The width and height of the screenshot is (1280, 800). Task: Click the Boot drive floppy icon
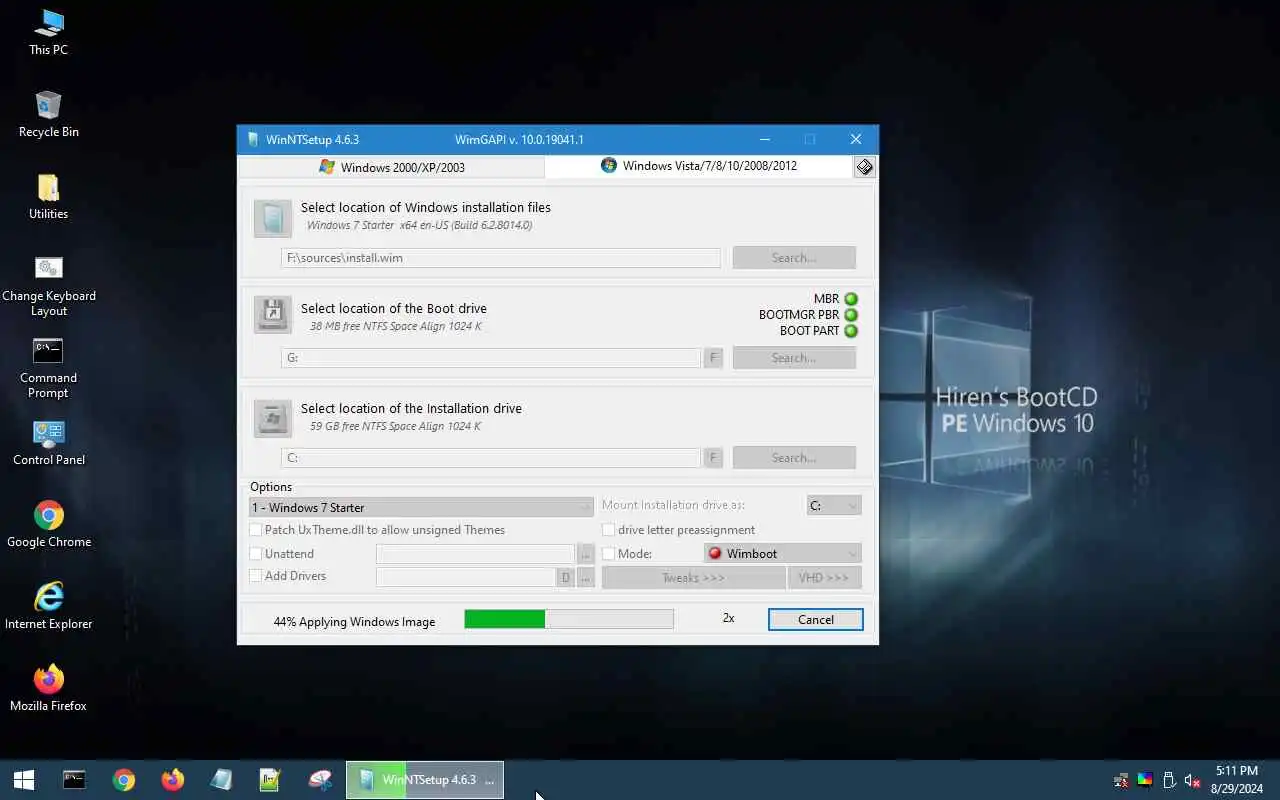[272, 314]
